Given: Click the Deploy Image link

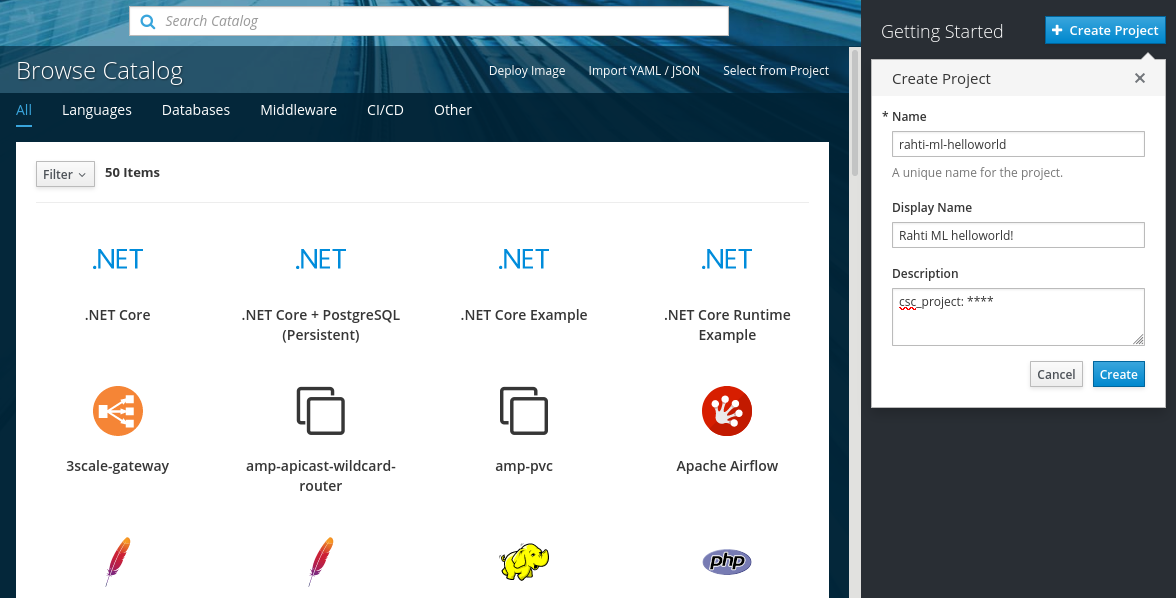Looking at the screenshot, I should click(x=527, y=71).
